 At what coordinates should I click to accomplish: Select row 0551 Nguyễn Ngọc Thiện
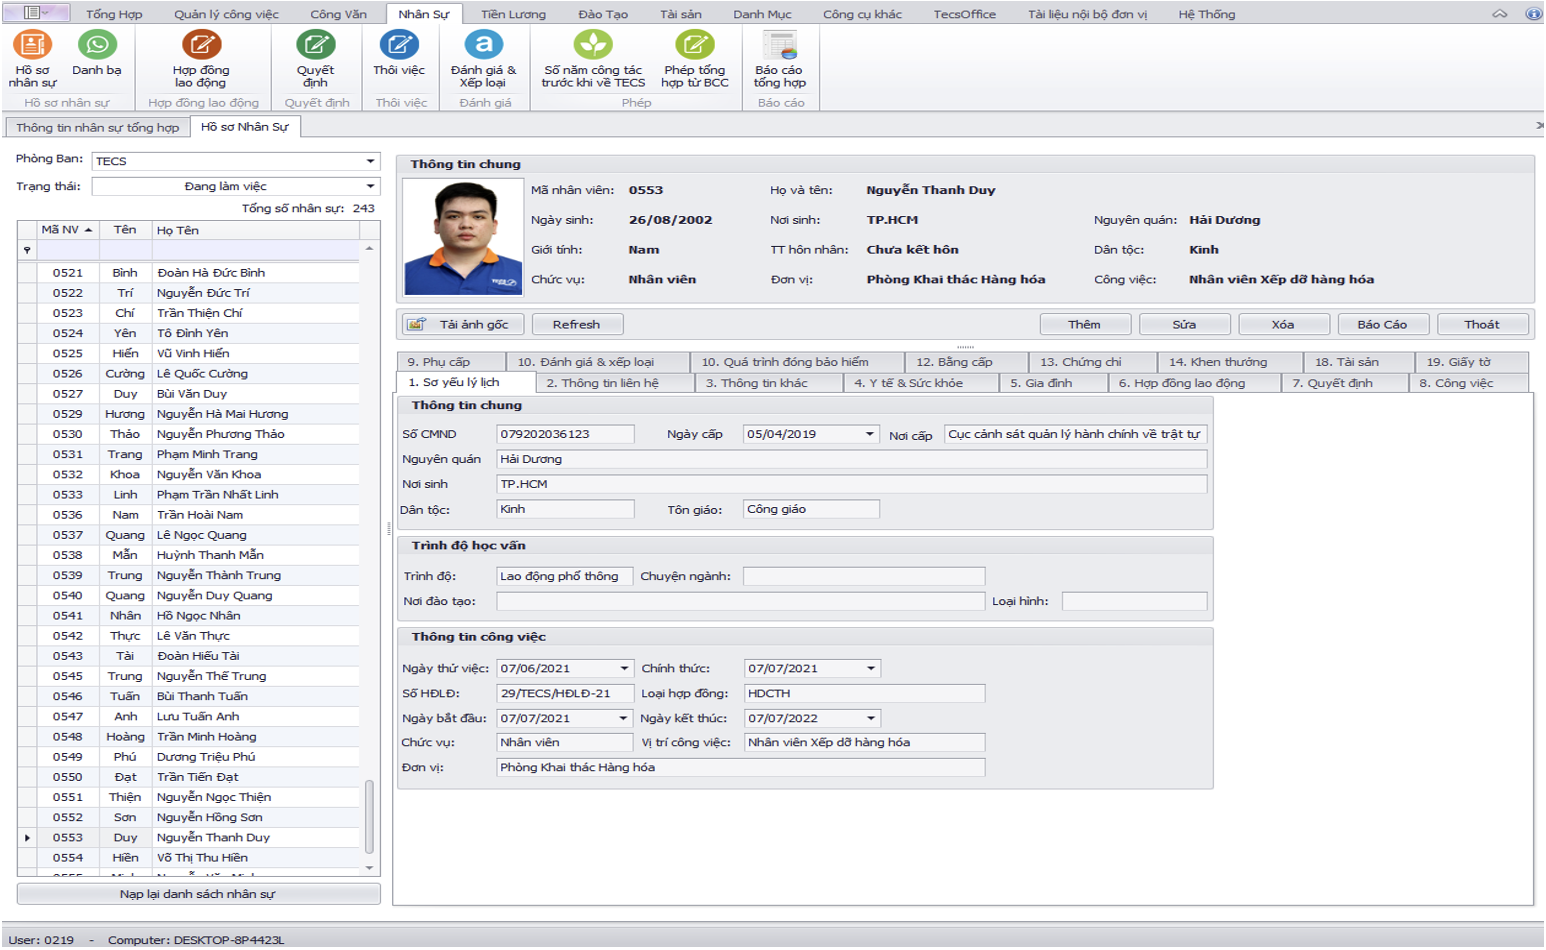coord(190,797)
